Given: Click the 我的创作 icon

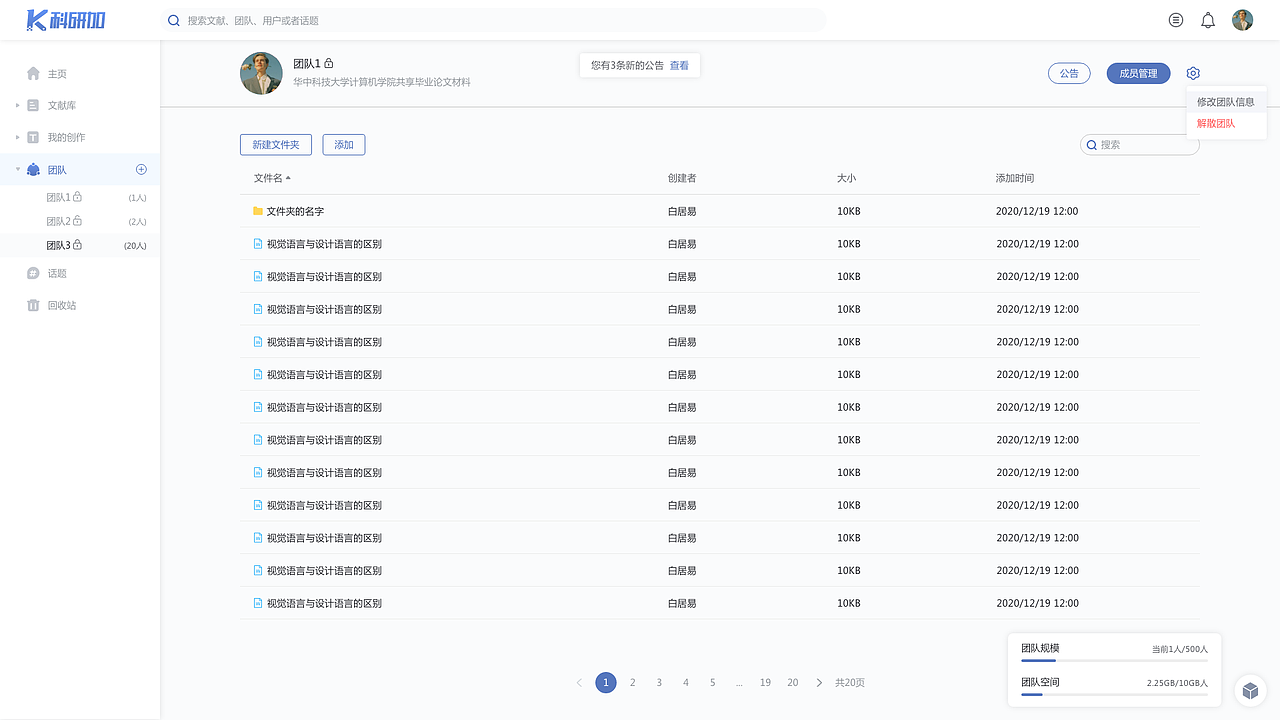Looking at the screenshot, I should [x=33, y=137].
